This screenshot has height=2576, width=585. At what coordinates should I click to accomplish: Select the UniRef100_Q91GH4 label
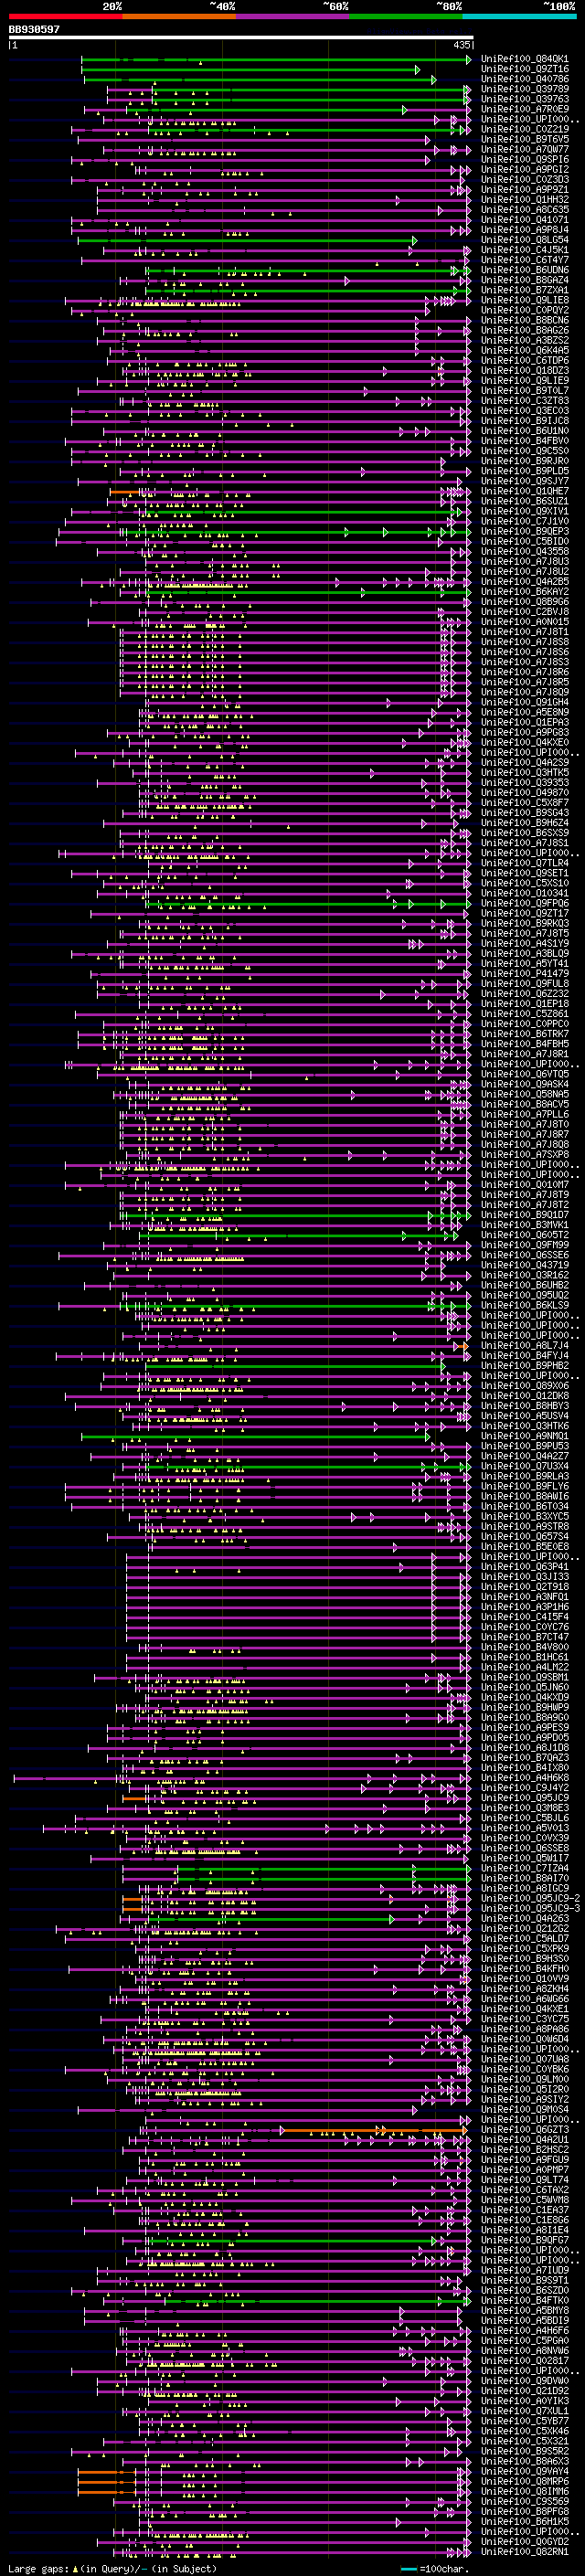[524, 702]
